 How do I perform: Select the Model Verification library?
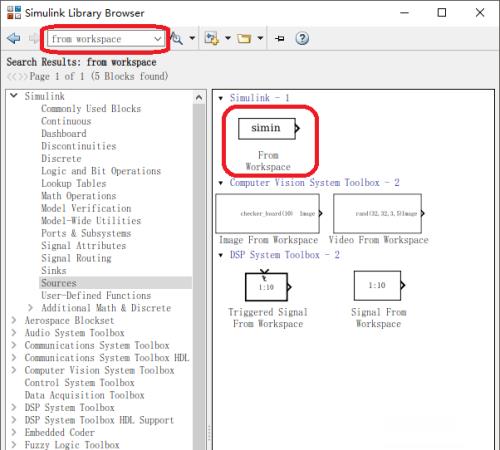[86, 208]
